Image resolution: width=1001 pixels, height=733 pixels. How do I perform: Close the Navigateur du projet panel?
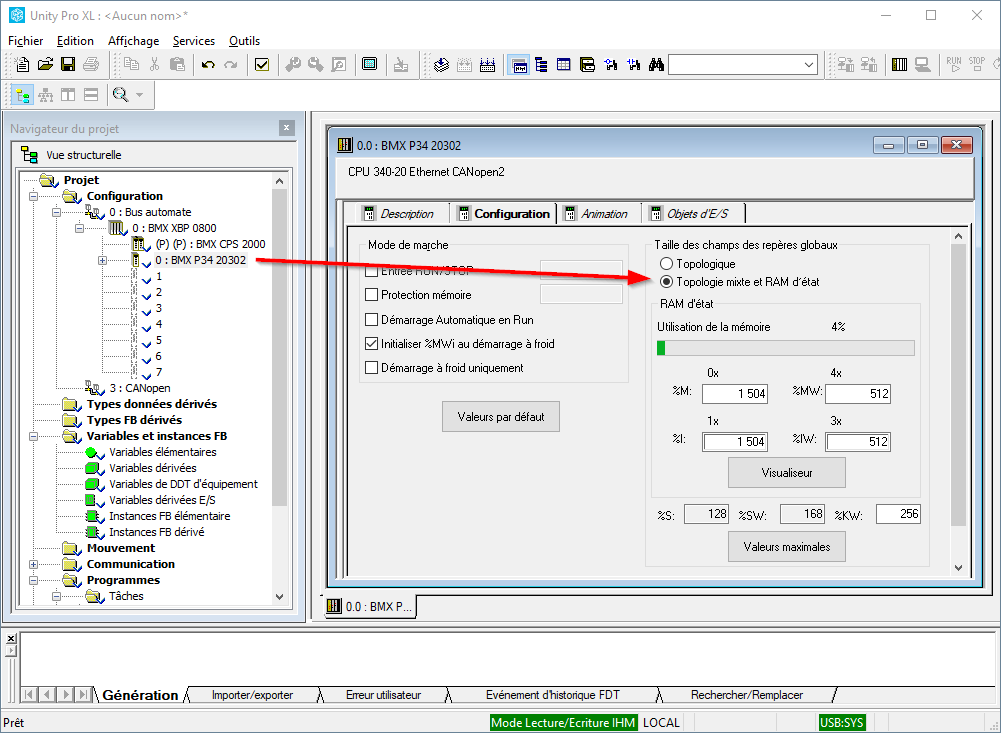[287, 128]
